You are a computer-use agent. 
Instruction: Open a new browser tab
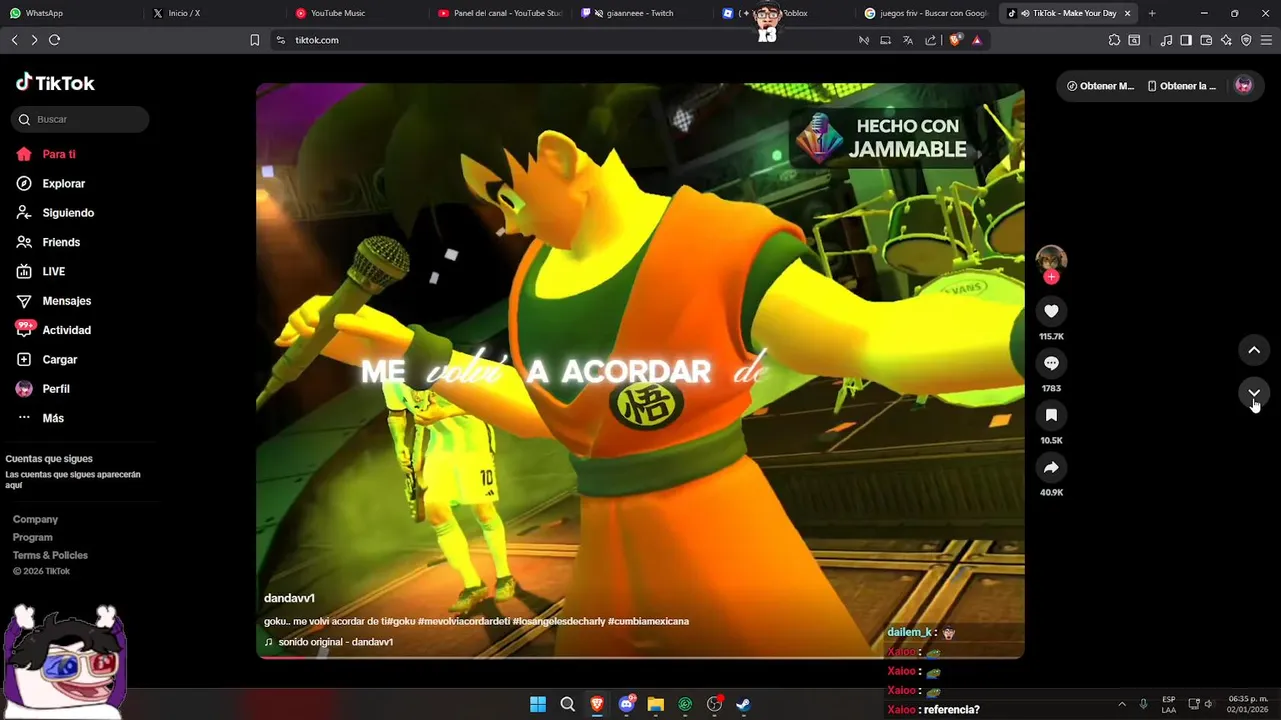pyautogui.click(x=1152, y=13)
